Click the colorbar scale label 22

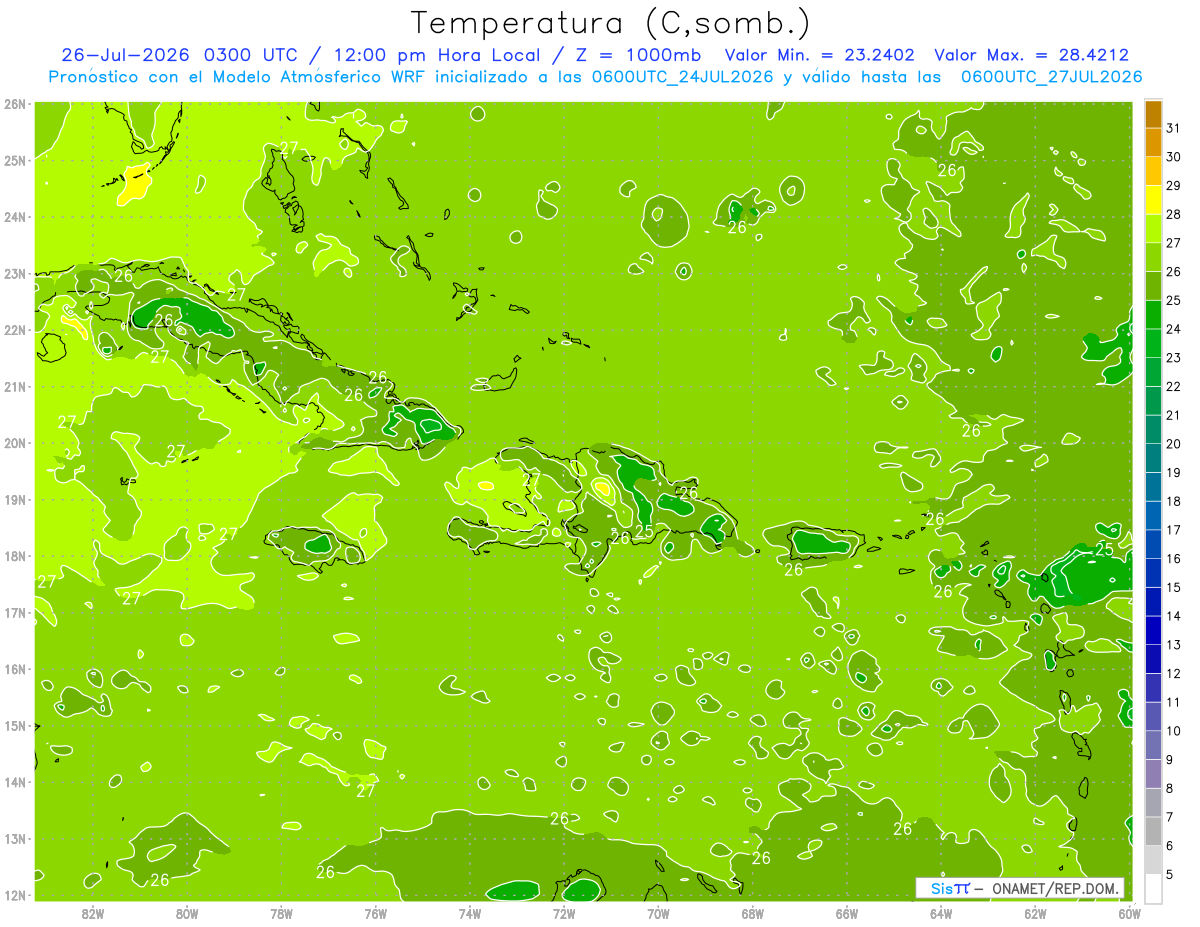pyautogui.click(x=1174, y=387)
